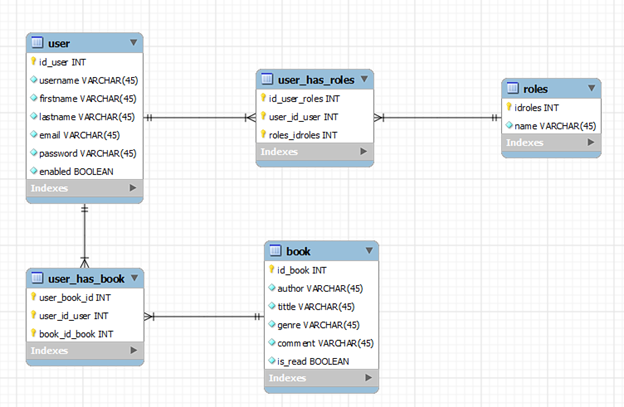This screenshot has width=624, height=407.
Task: Select the enabled BOOLEAN column
Action: (x=76, y=171)
